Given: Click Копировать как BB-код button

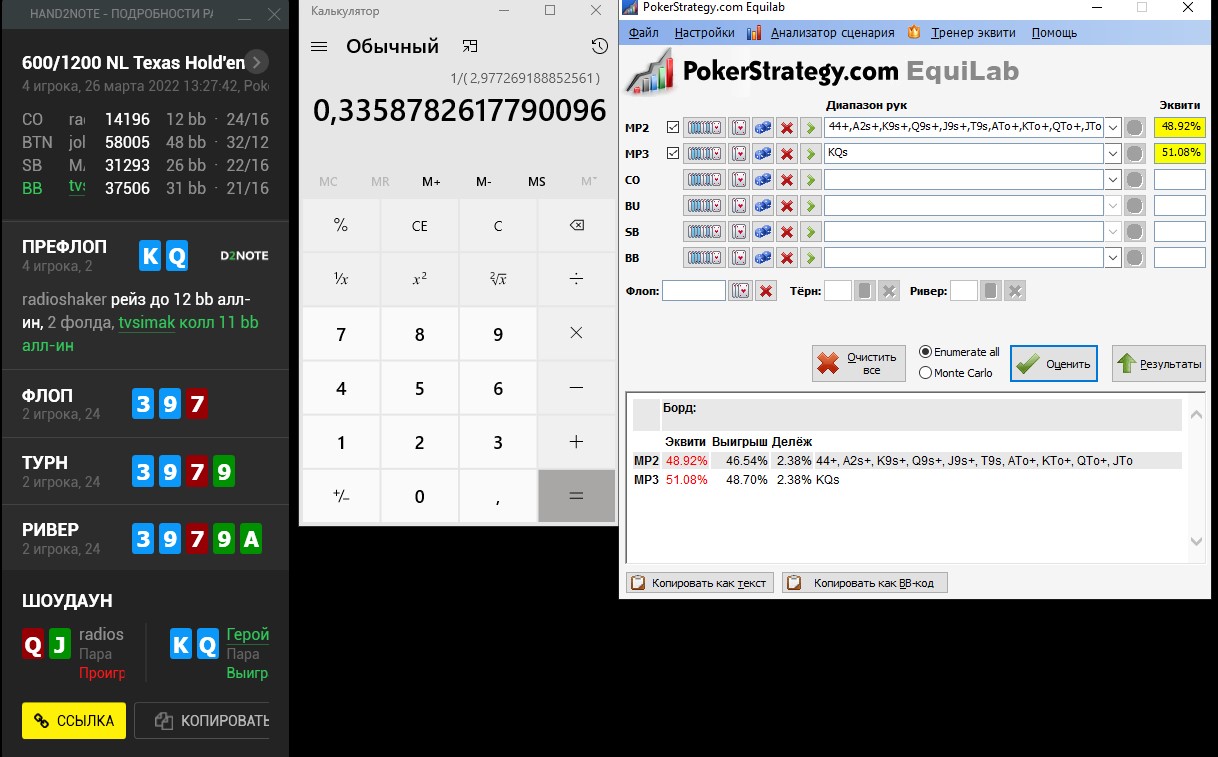Looking at the screenshot, I should (x=865, y=582).
